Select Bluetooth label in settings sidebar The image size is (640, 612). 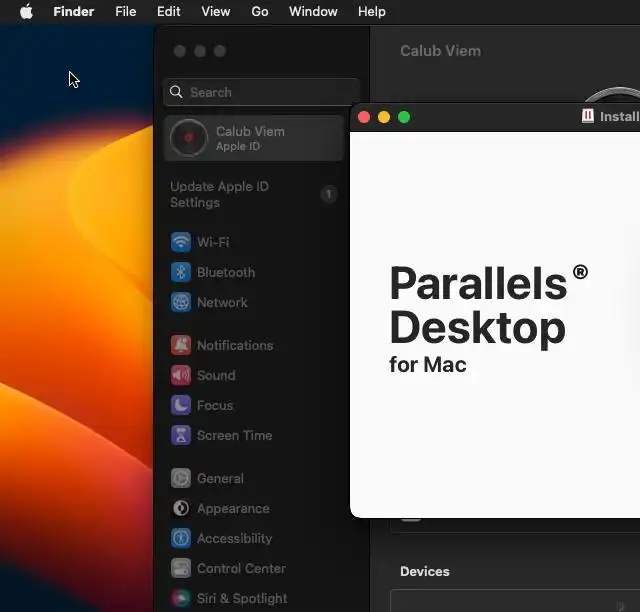point(226,272)
